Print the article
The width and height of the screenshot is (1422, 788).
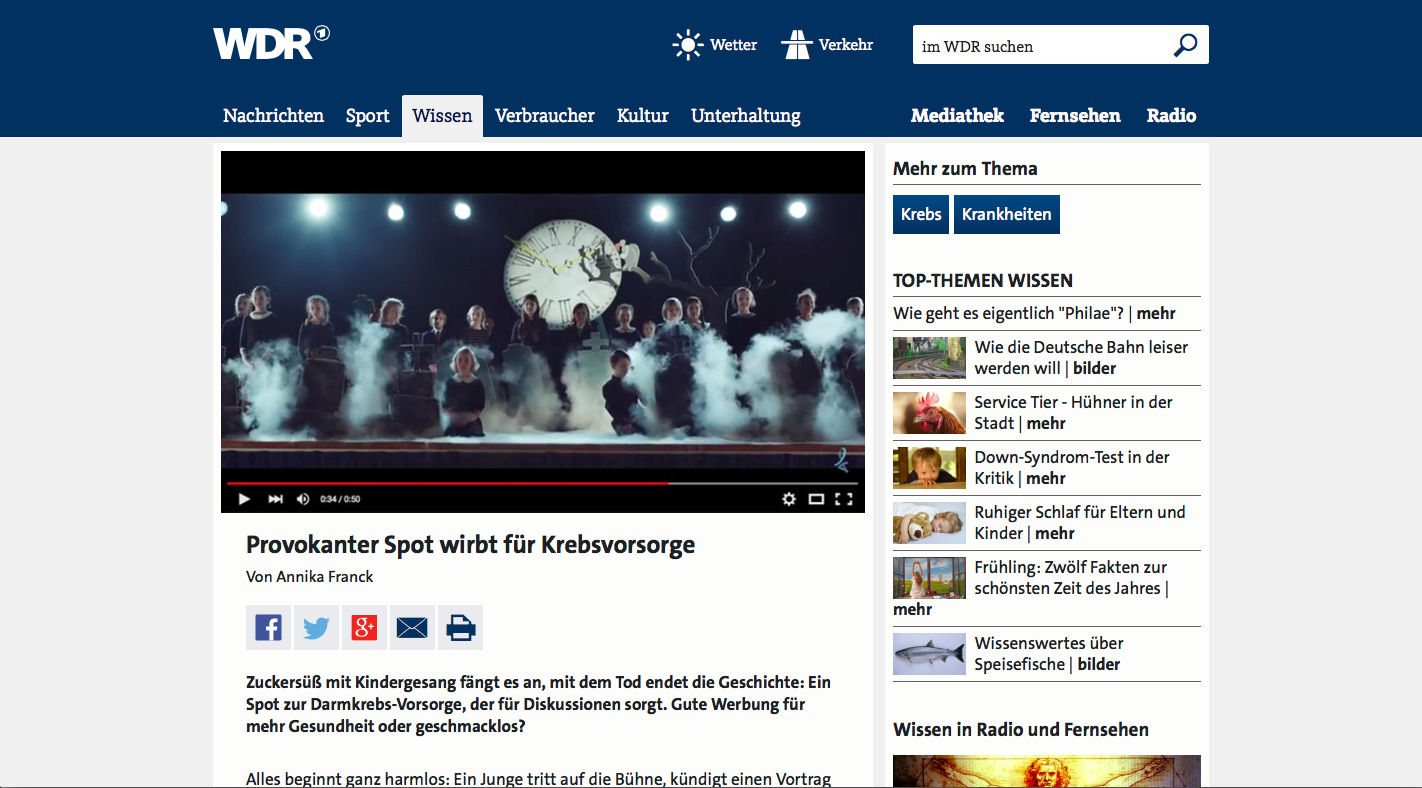tap(460, 628)
